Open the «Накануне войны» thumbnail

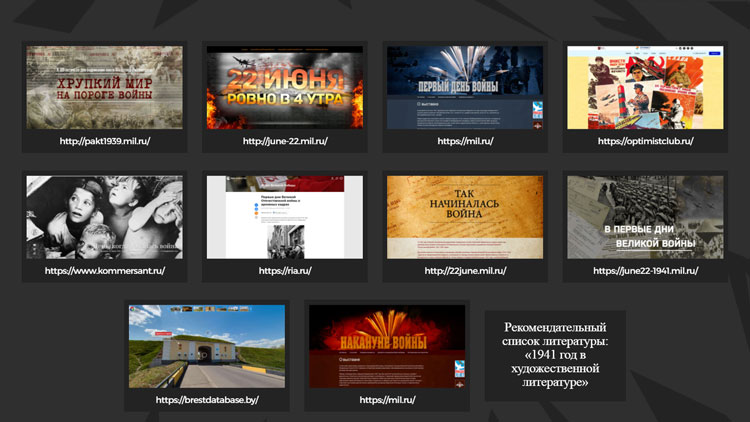(387, 346)
